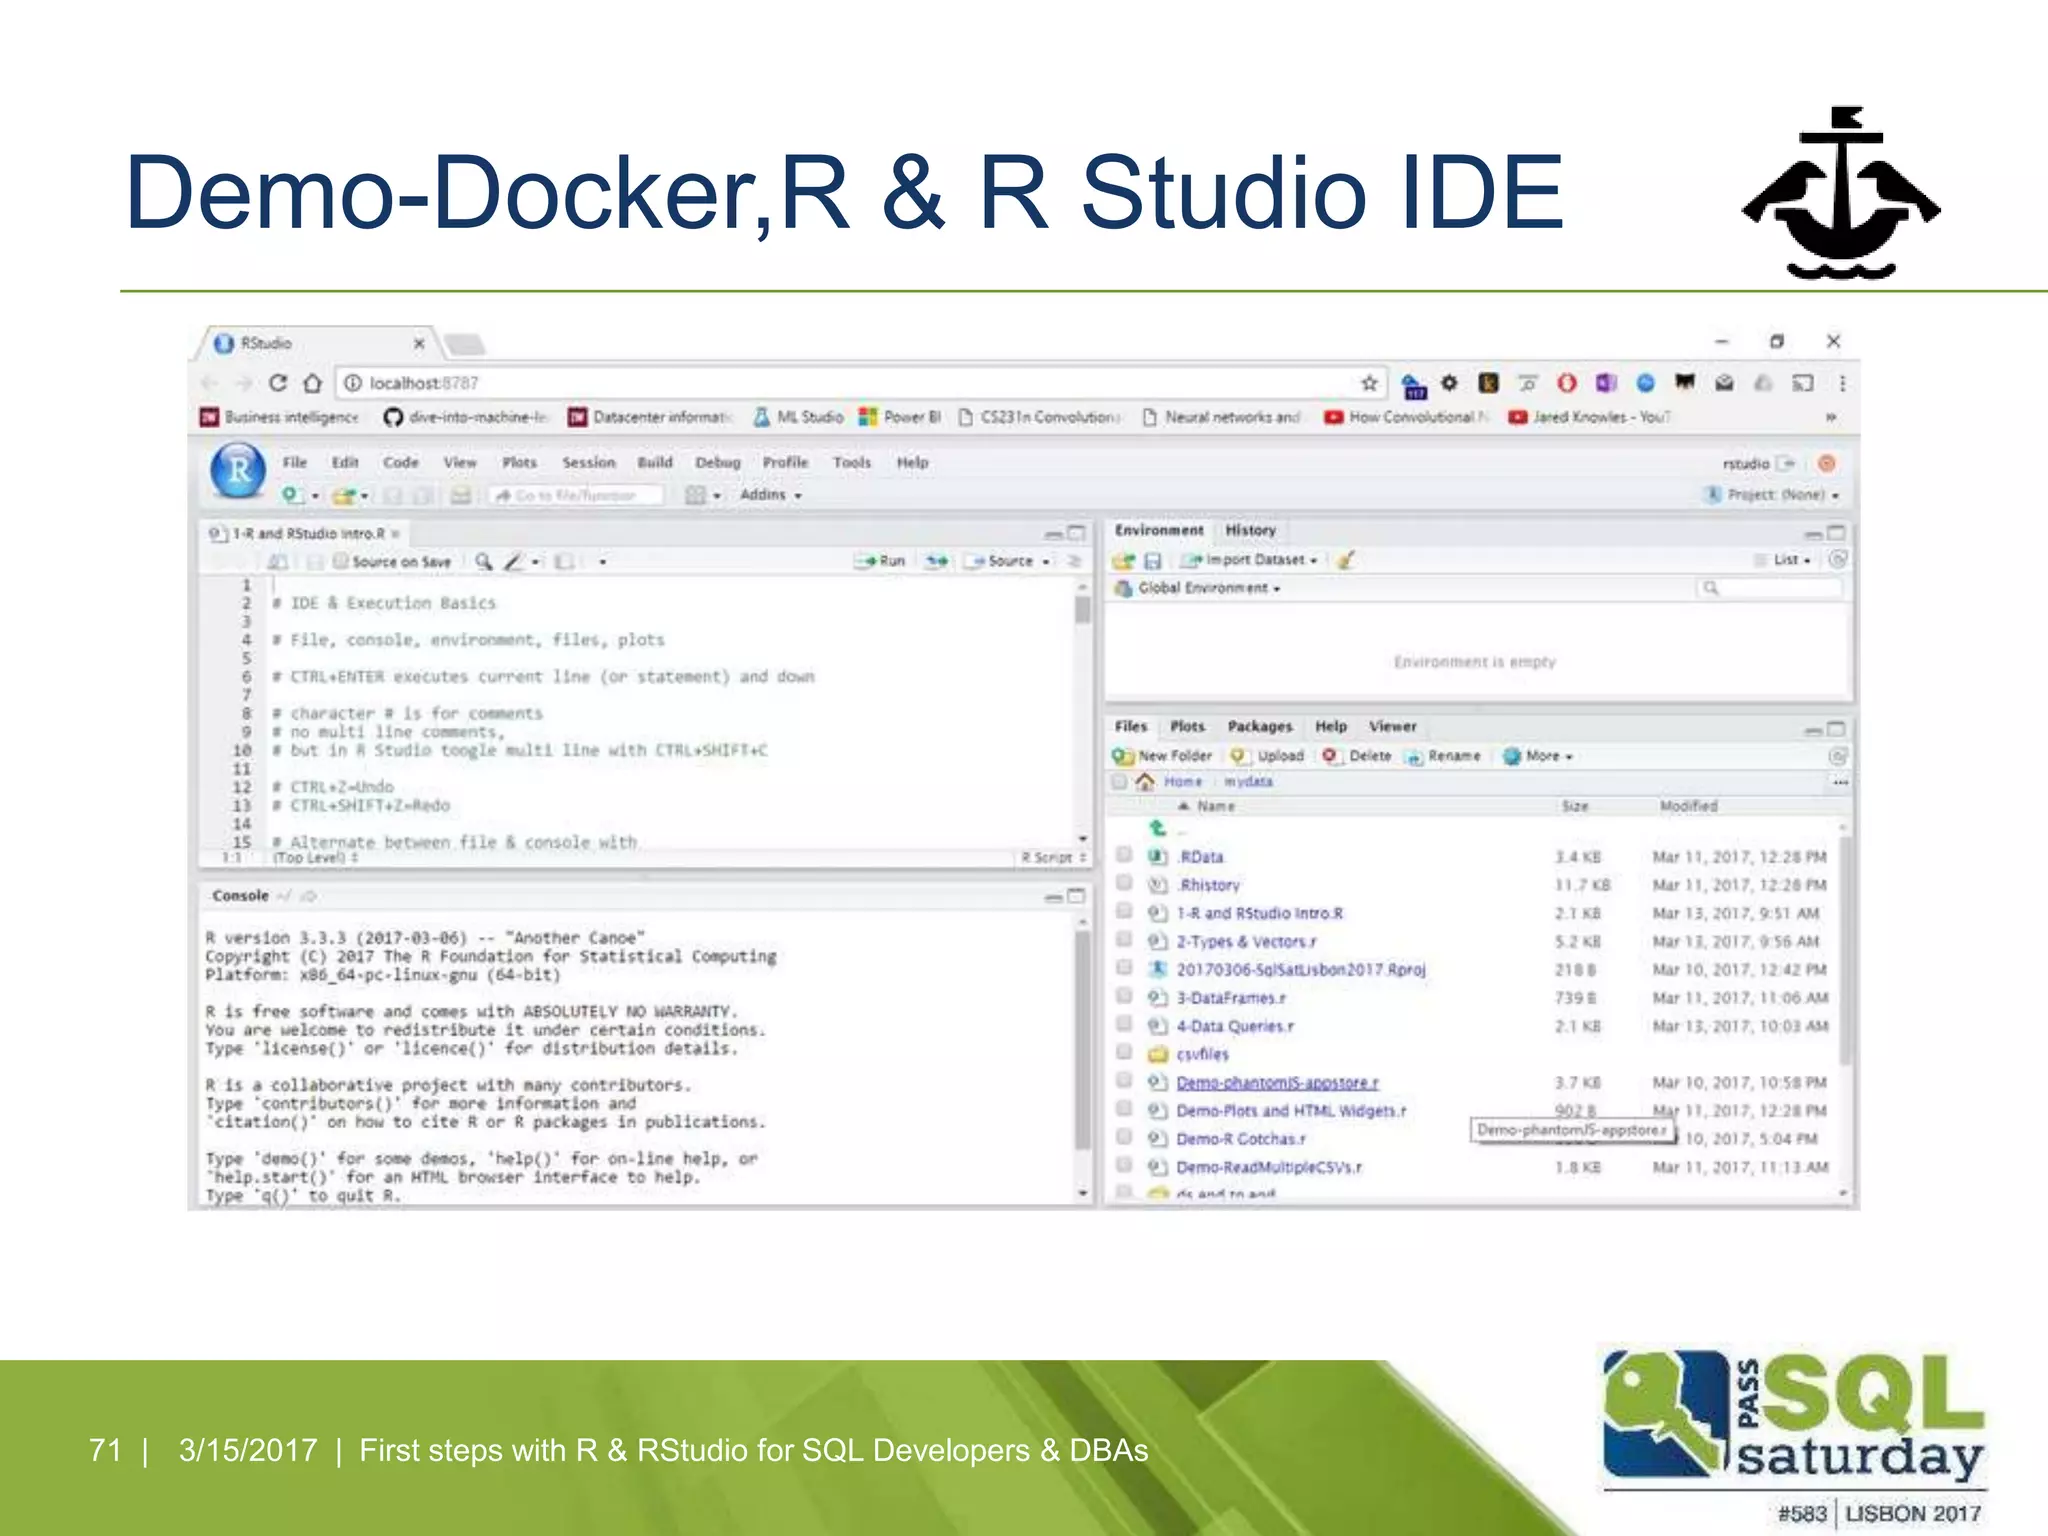Open the Help menu in RStudio
Viewport: 2048px width, 1536px height.
912,462
